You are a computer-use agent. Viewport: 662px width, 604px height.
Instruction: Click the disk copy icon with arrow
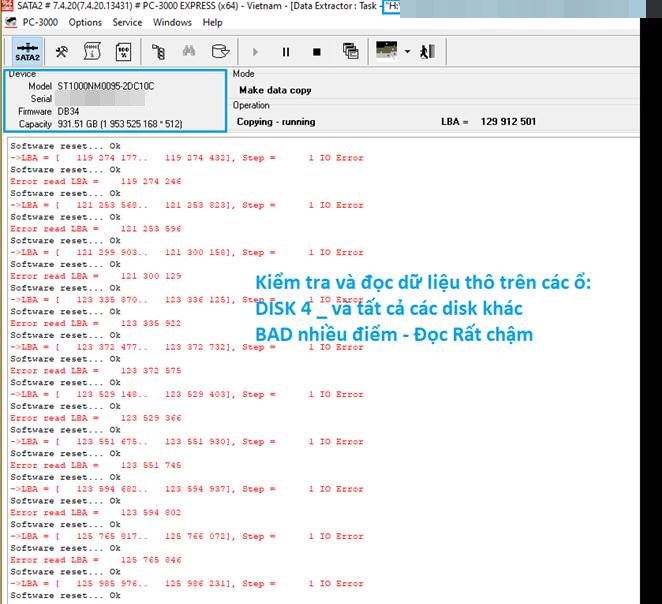pyautogui.click(x=220, y=51)
